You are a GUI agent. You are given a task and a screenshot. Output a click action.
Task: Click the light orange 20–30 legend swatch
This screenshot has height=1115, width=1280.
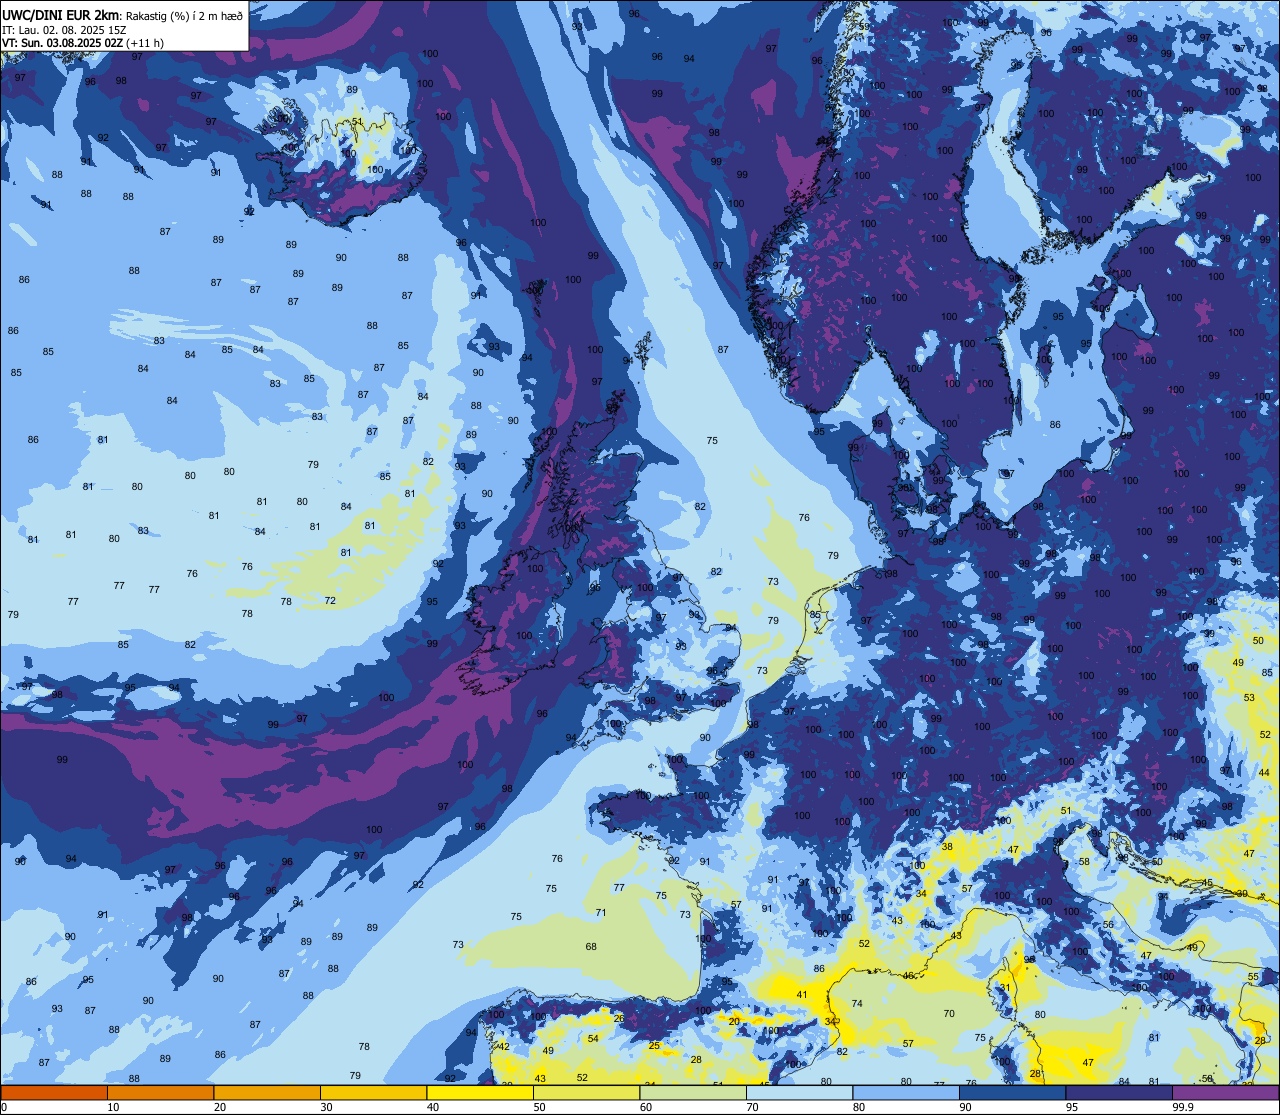pyautogui.click(x=267, y=1092)
